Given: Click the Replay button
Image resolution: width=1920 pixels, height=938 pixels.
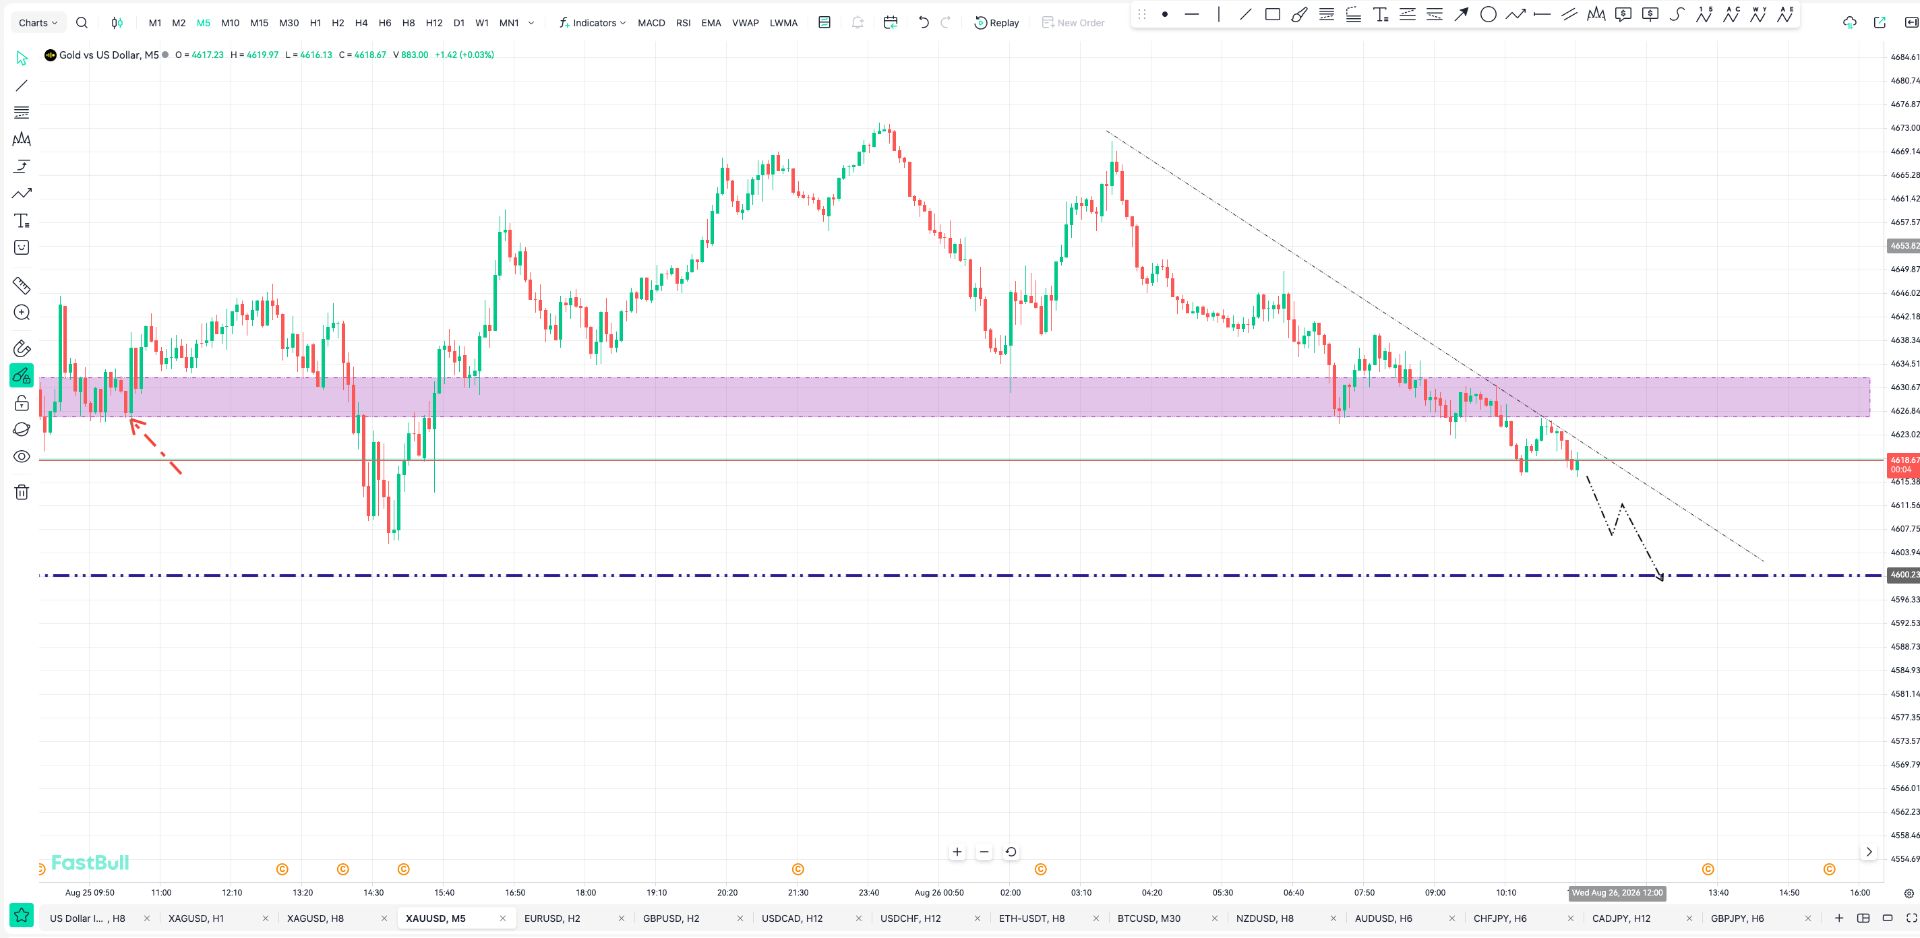Looking at the screenshot, I should point(997,23).
